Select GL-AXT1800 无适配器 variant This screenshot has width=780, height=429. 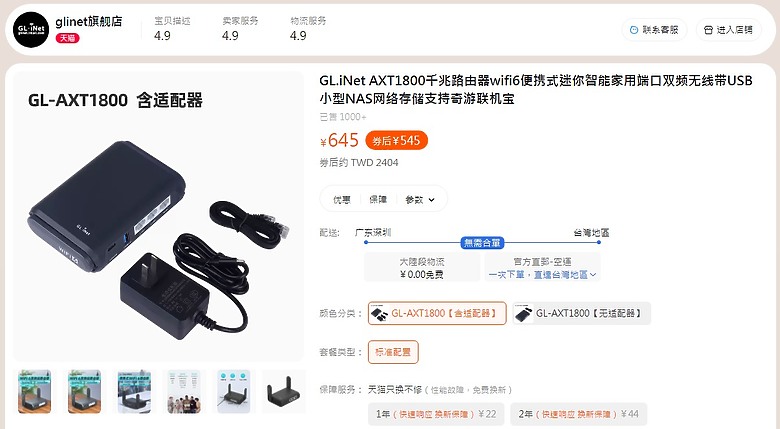coord(582,314)
